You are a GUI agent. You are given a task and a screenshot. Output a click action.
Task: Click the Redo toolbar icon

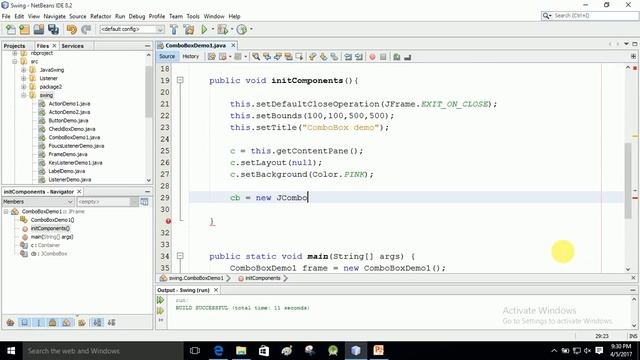click(86, 29)
